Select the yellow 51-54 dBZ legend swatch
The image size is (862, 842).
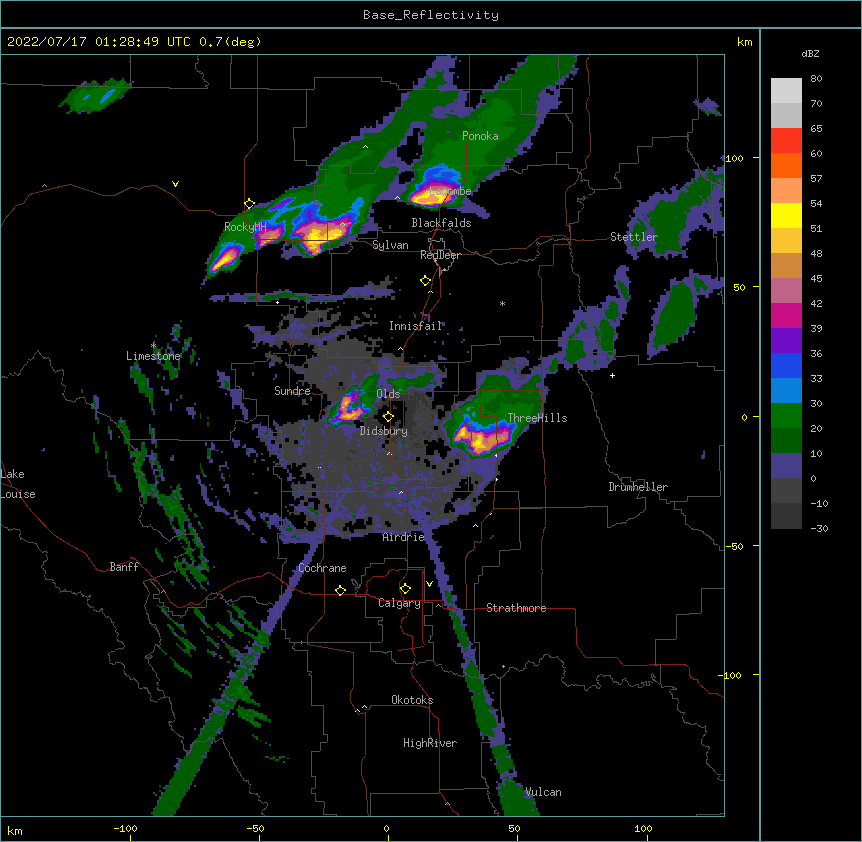[x=786, y=215]
